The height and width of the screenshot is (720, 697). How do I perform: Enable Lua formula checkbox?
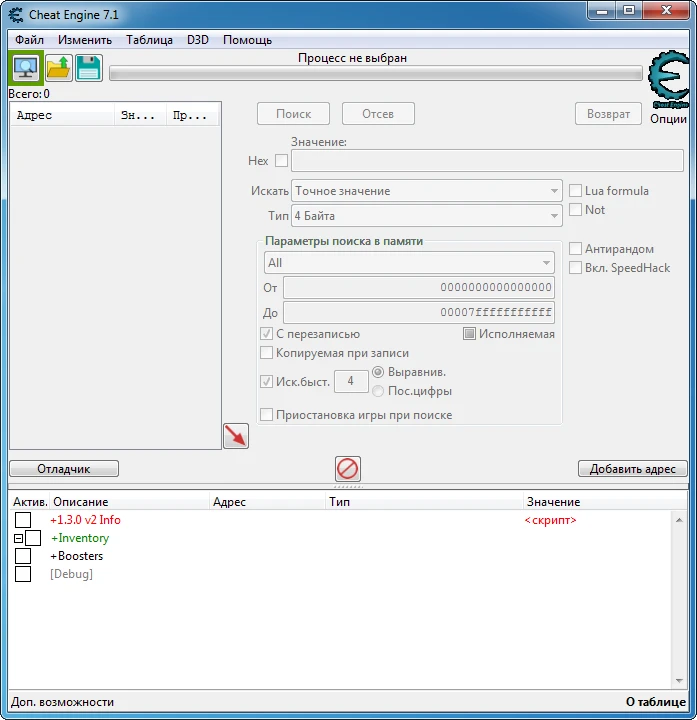tap(575, 191)
